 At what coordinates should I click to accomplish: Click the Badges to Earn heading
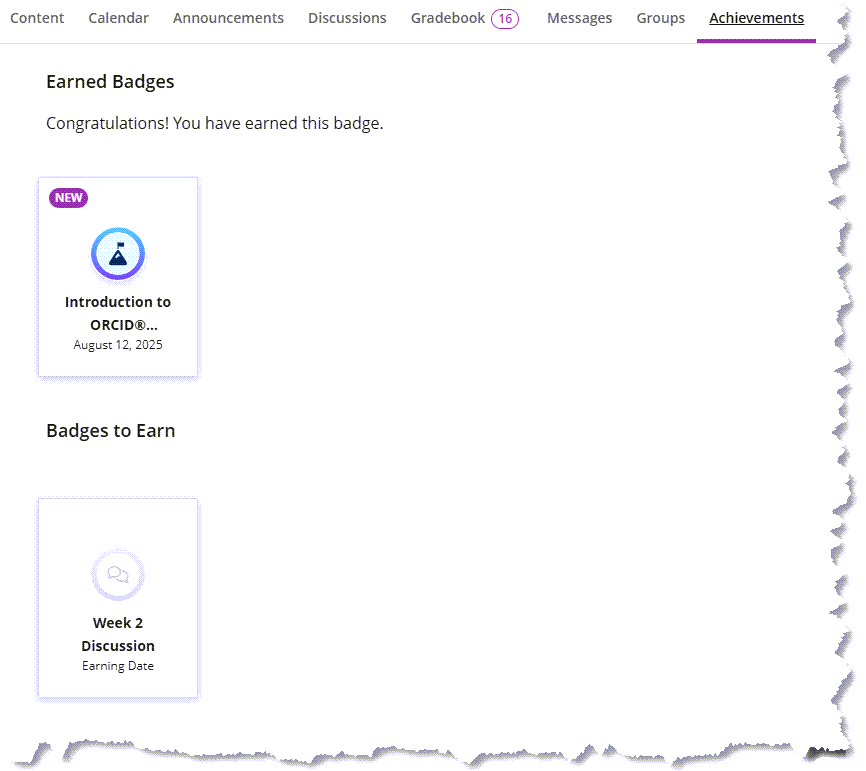110,431
